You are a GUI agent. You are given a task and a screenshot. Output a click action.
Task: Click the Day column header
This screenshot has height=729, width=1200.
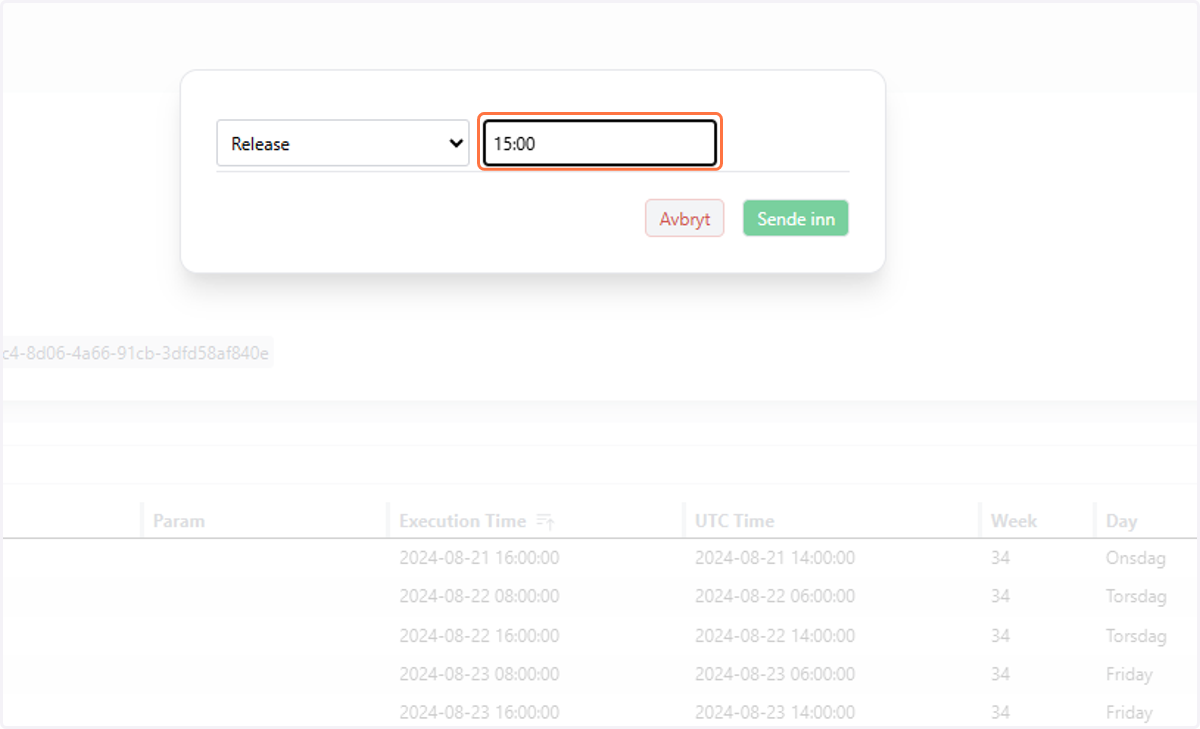coord(1121,521)
